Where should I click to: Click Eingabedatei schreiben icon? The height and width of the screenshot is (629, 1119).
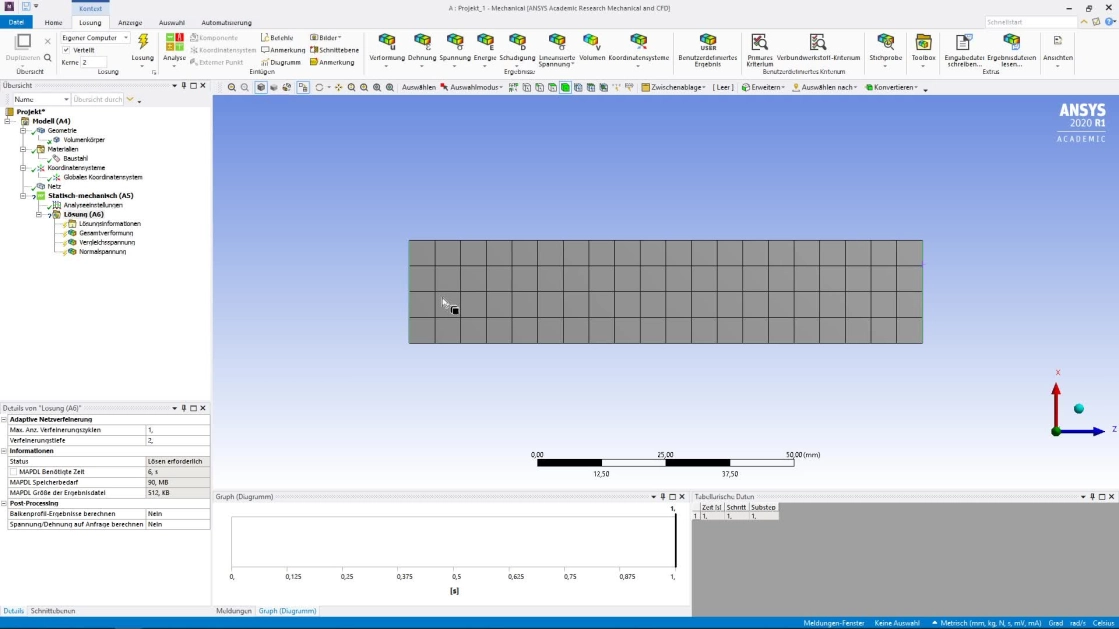click(963, 42)
